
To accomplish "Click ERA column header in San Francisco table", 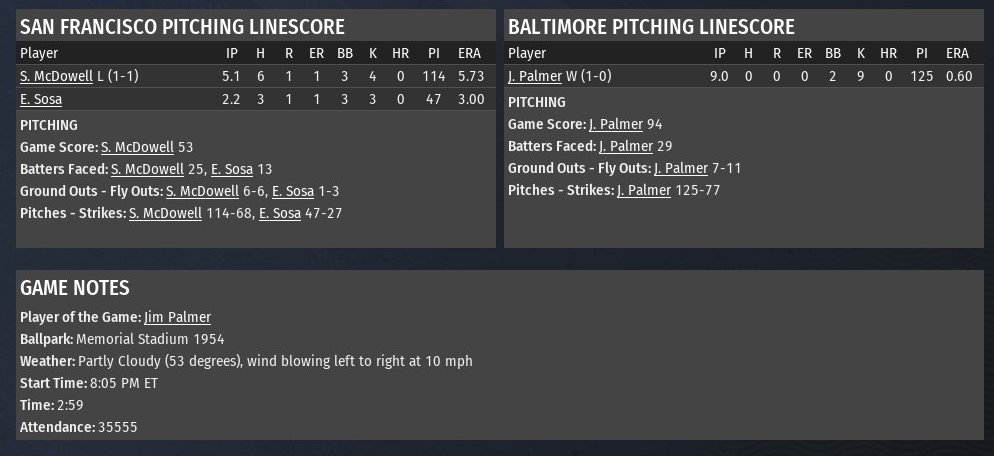I will click(x=469, y=53).
